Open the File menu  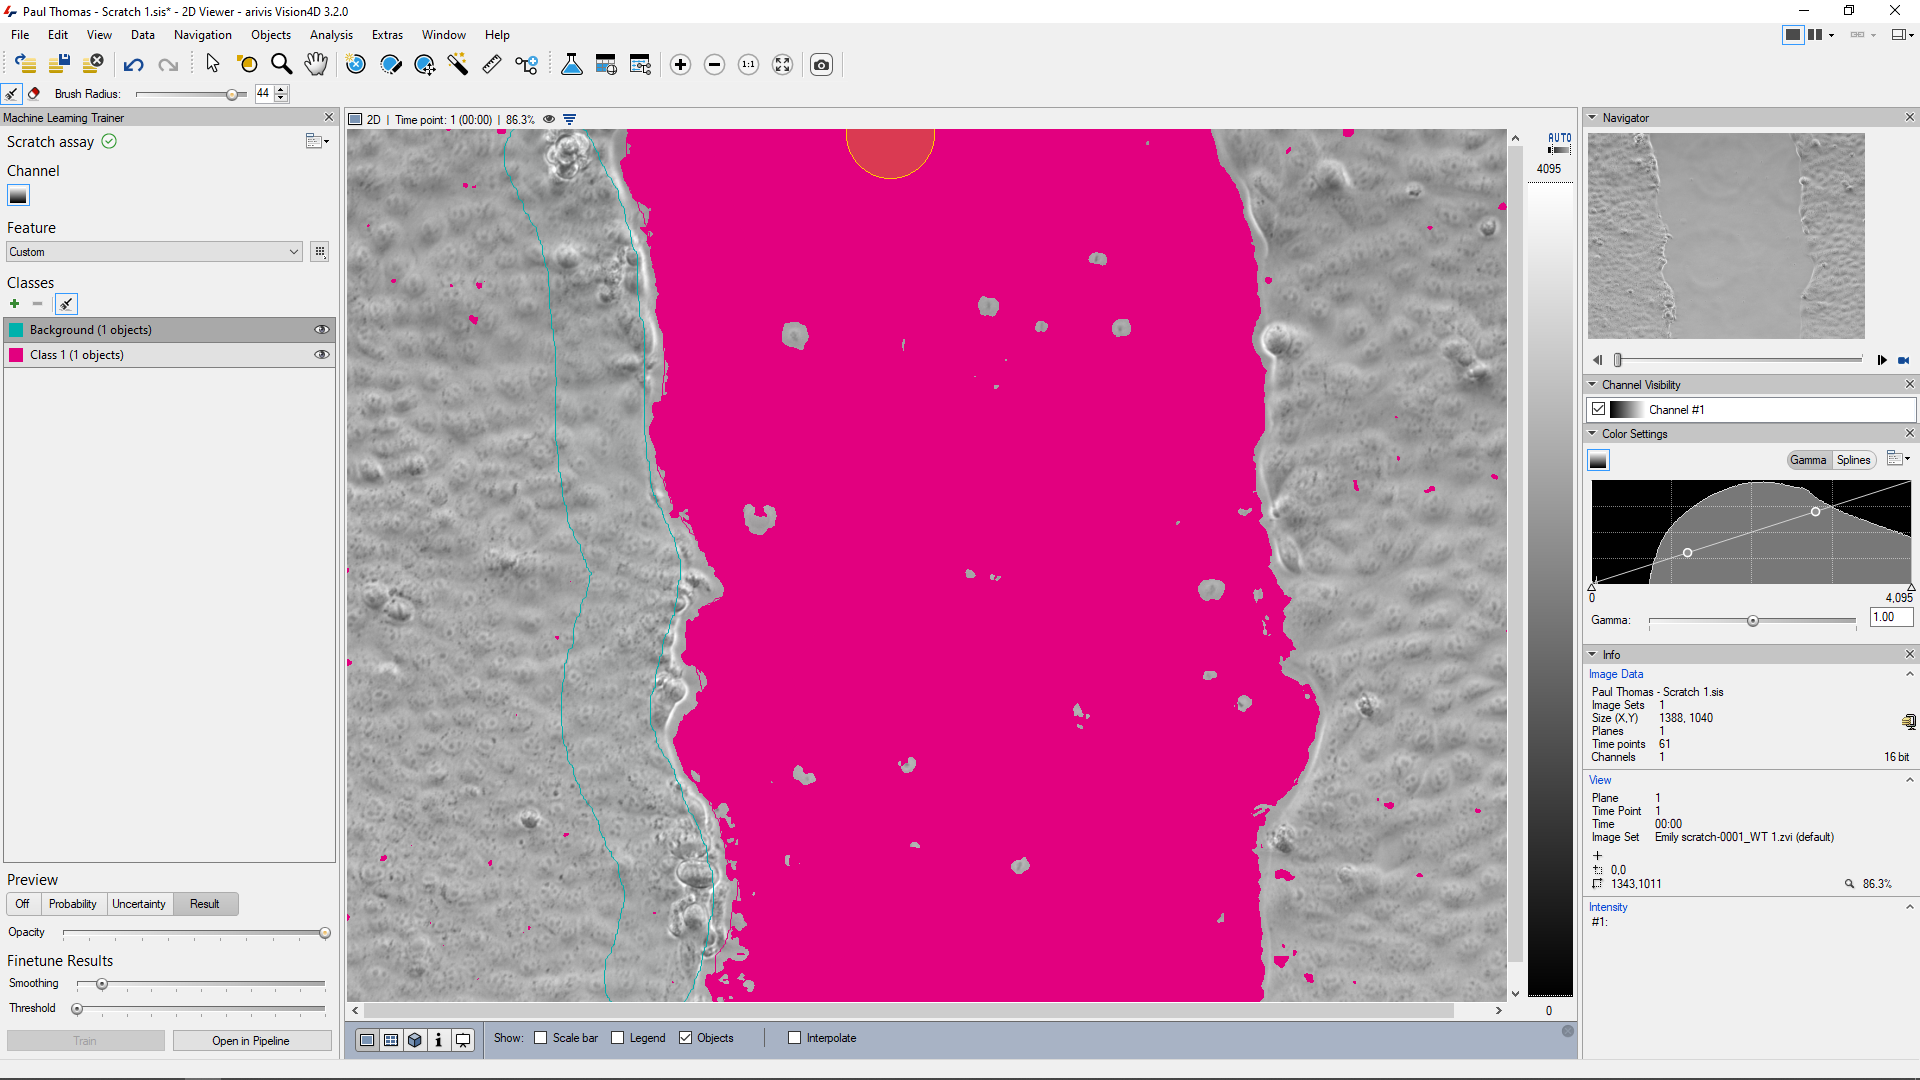point(20,35)
